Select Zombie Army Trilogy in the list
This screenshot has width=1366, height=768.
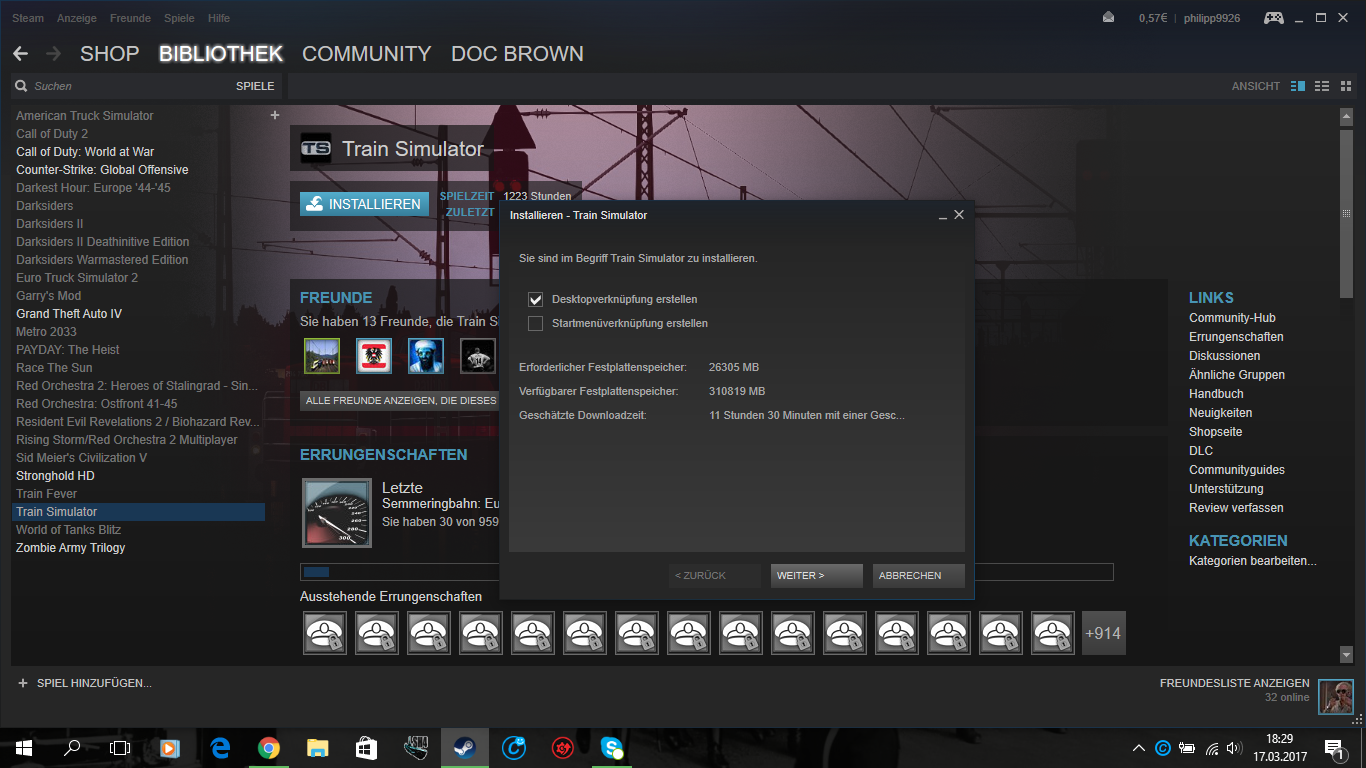pos(71,548)
